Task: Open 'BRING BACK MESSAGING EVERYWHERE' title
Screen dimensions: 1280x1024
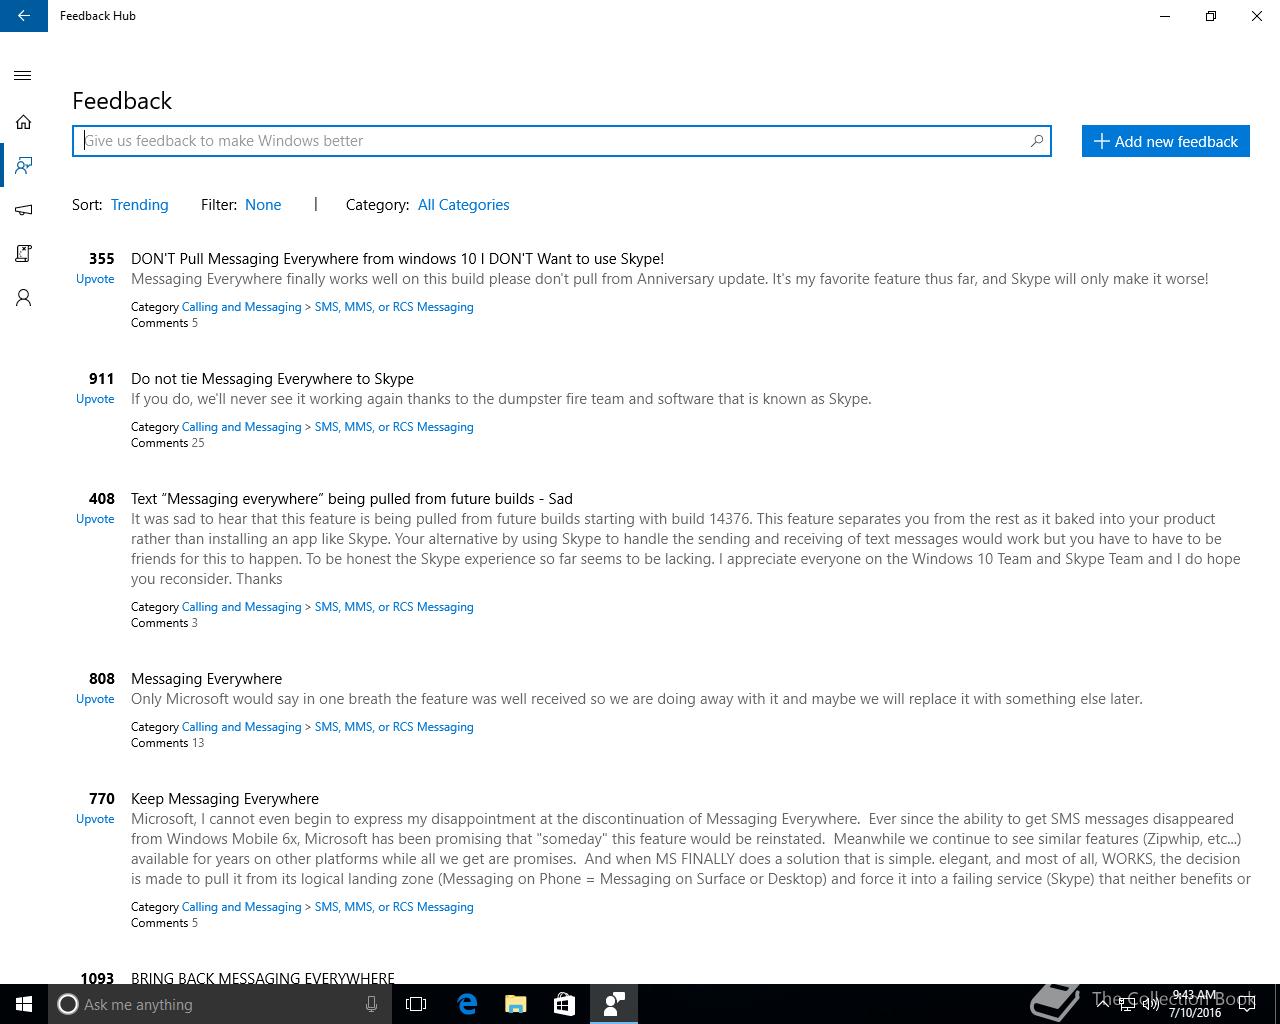Action: (262, 977)
